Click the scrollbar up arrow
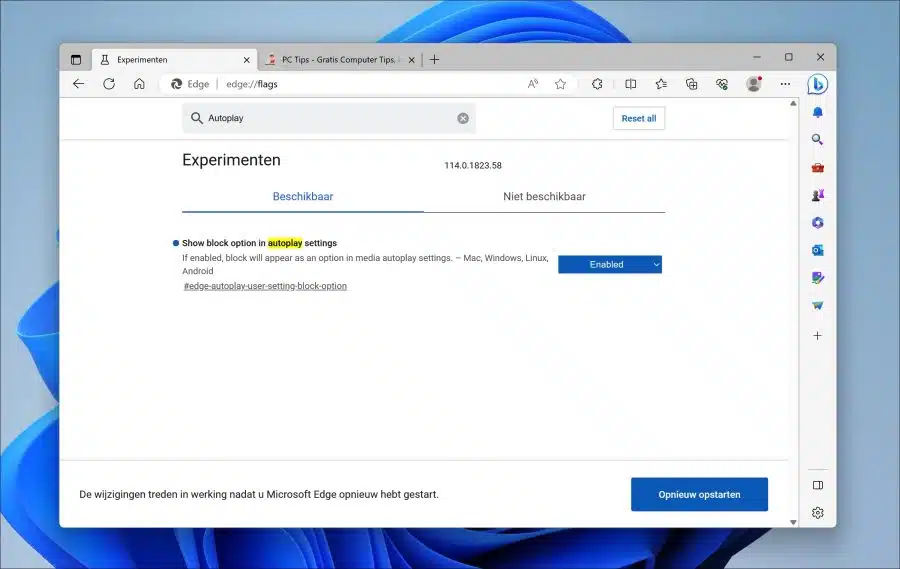 (793, 104)
